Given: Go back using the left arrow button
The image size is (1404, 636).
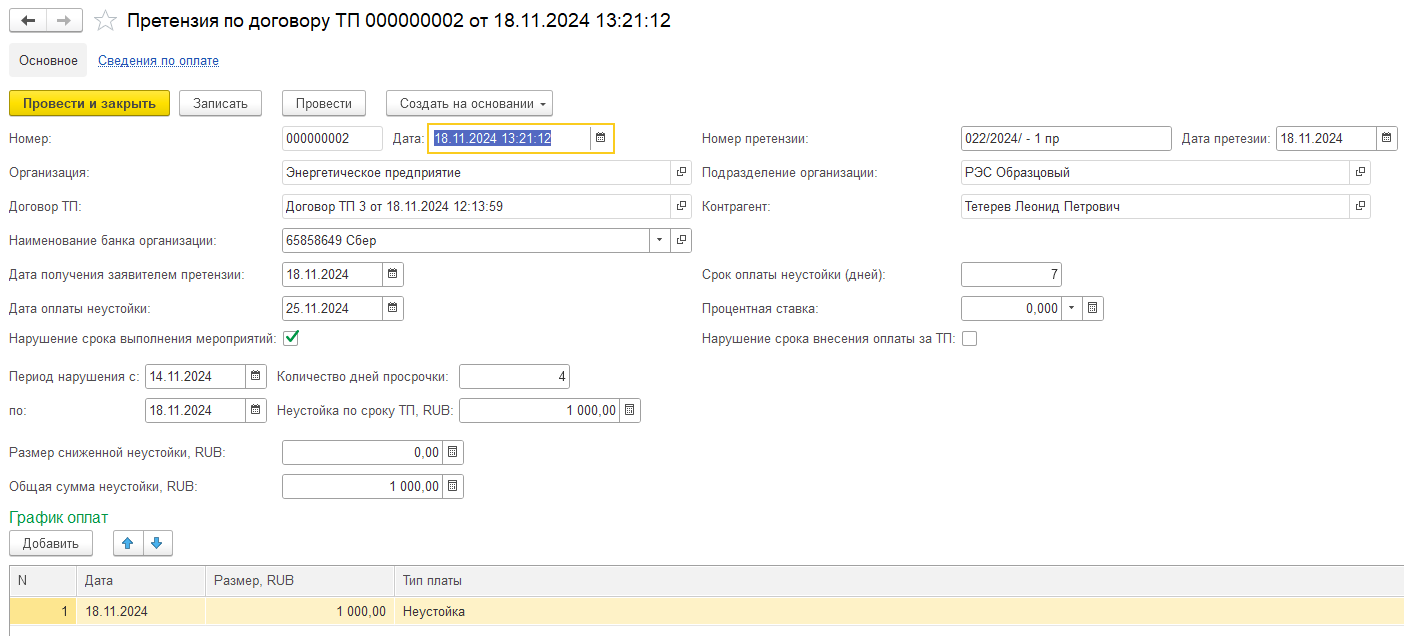Looking at the screenshot, I should pos(29,21).
